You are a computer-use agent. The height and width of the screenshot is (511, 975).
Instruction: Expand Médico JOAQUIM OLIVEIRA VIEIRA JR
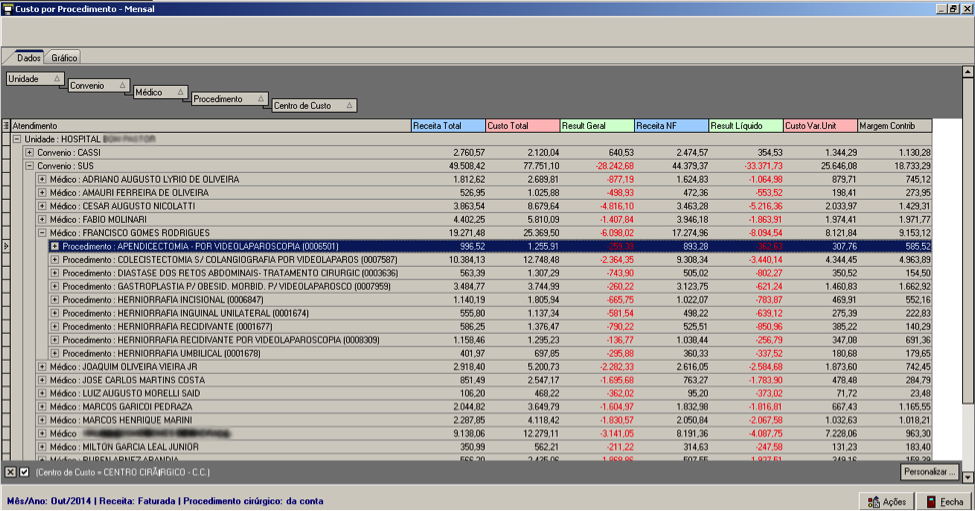[42, 367]
